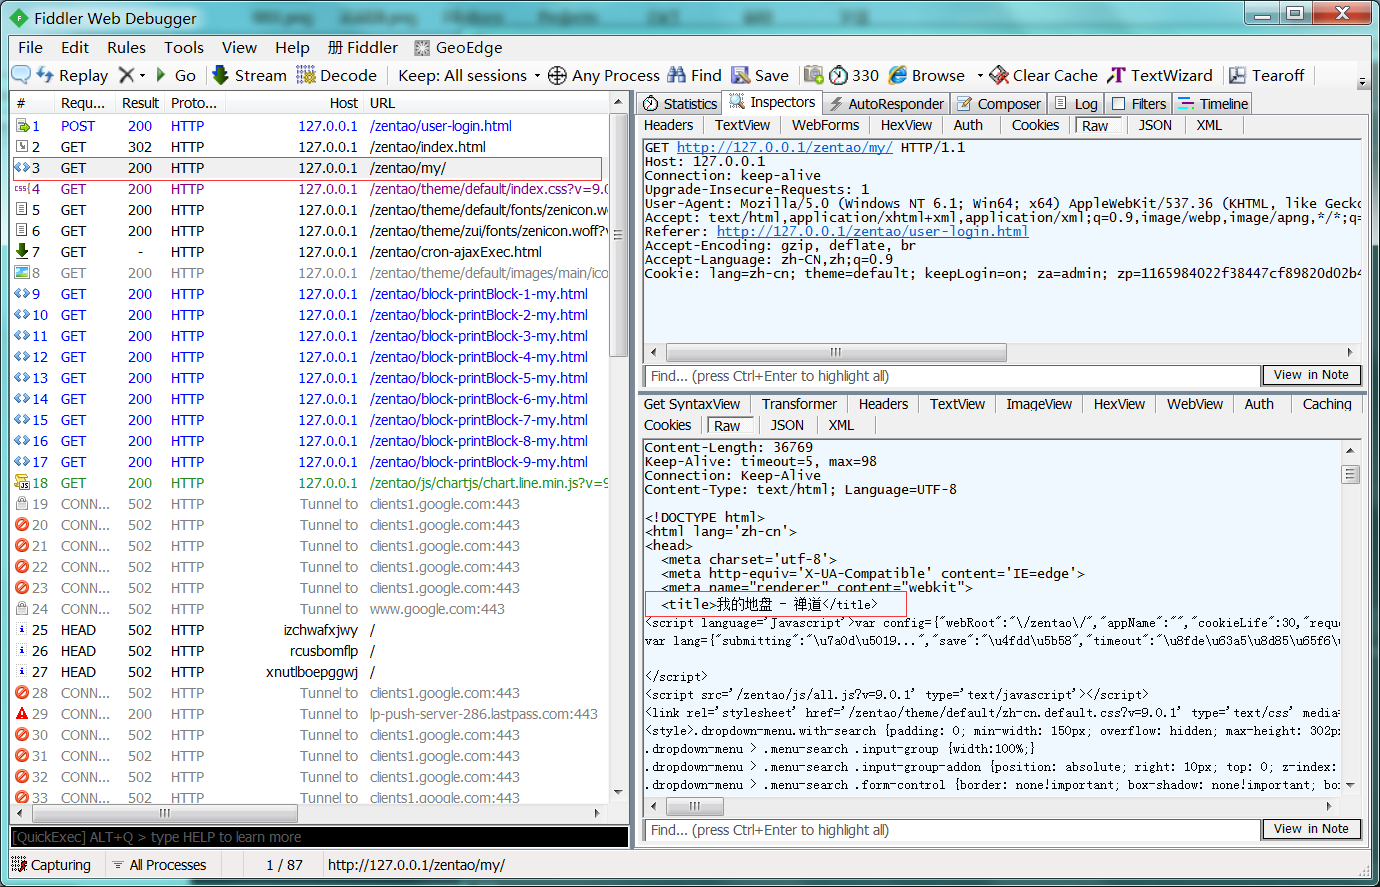Open the dropdown arrow beside the Remove X icon
The height and width of the screenshot is (887, 1380).
(x=142, y=75)
